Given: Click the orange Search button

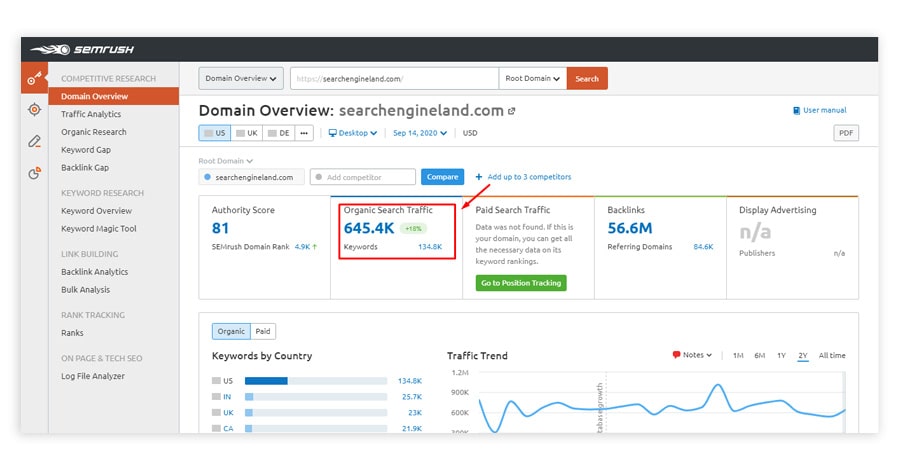Looking at the screenshot, I should (x=587, y=78).
